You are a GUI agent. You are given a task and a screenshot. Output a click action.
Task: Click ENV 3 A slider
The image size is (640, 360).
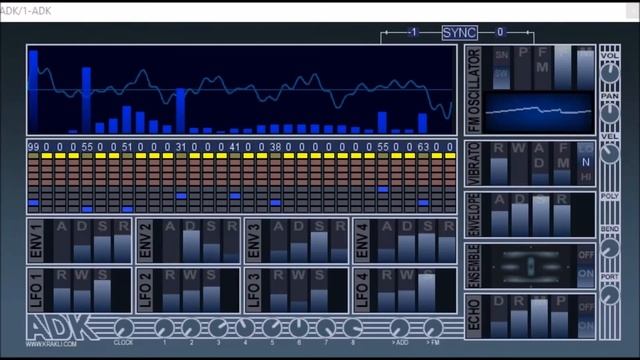coord(279,241)
